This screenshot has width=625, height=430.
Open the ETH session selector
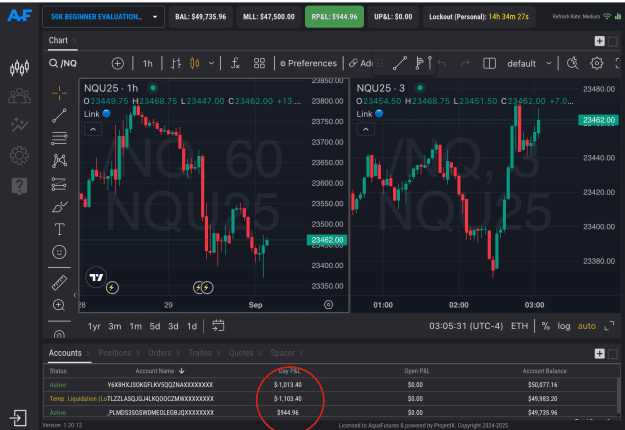[519, 326]
